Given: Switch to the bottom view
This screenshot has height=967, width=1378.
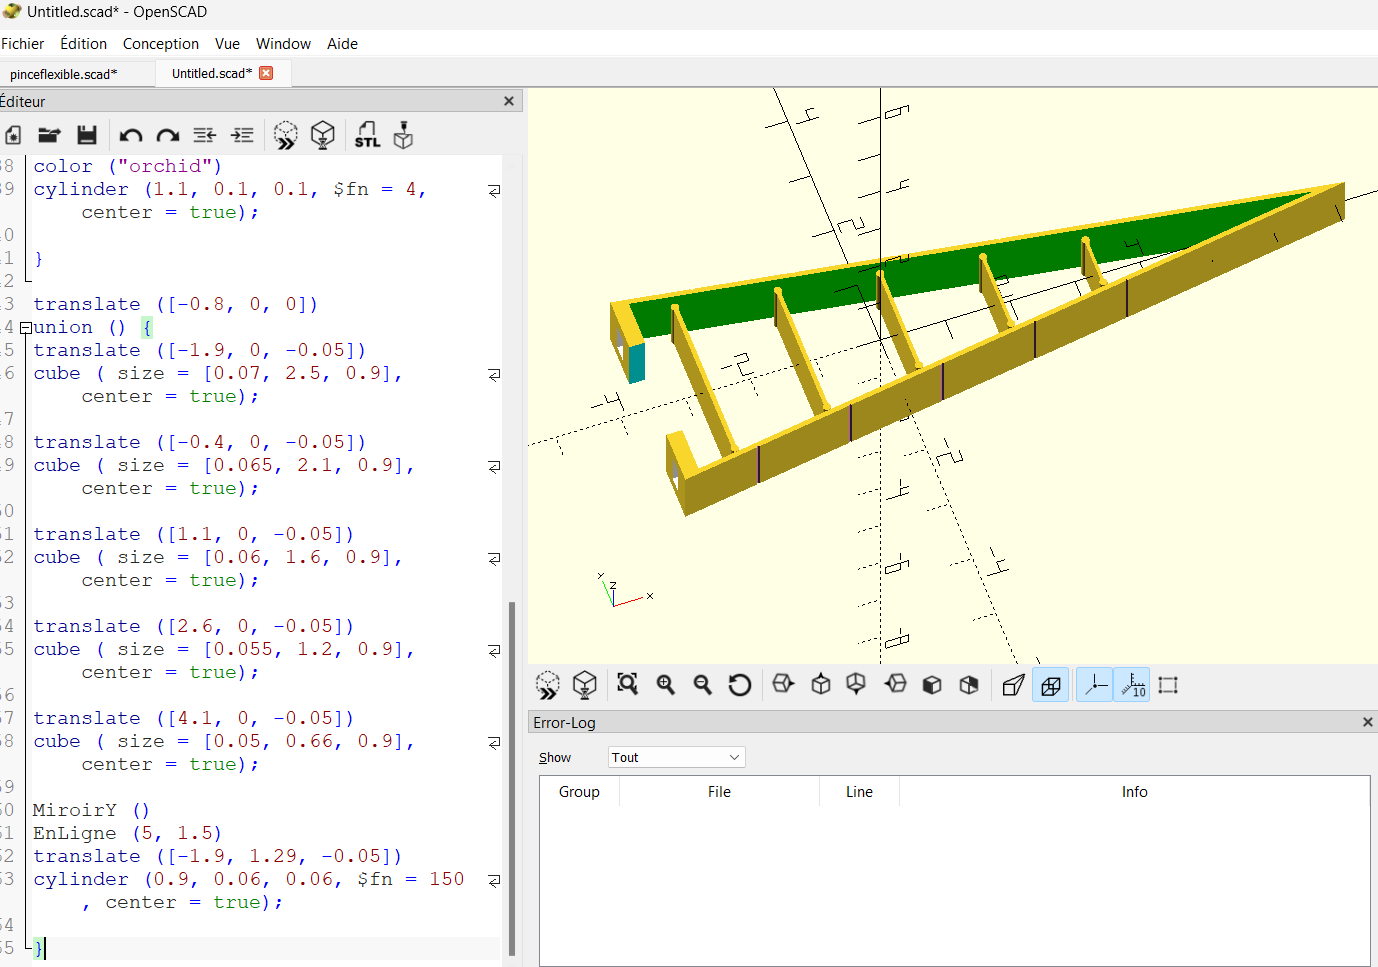Looking at the screenshot, I should 856,684.
